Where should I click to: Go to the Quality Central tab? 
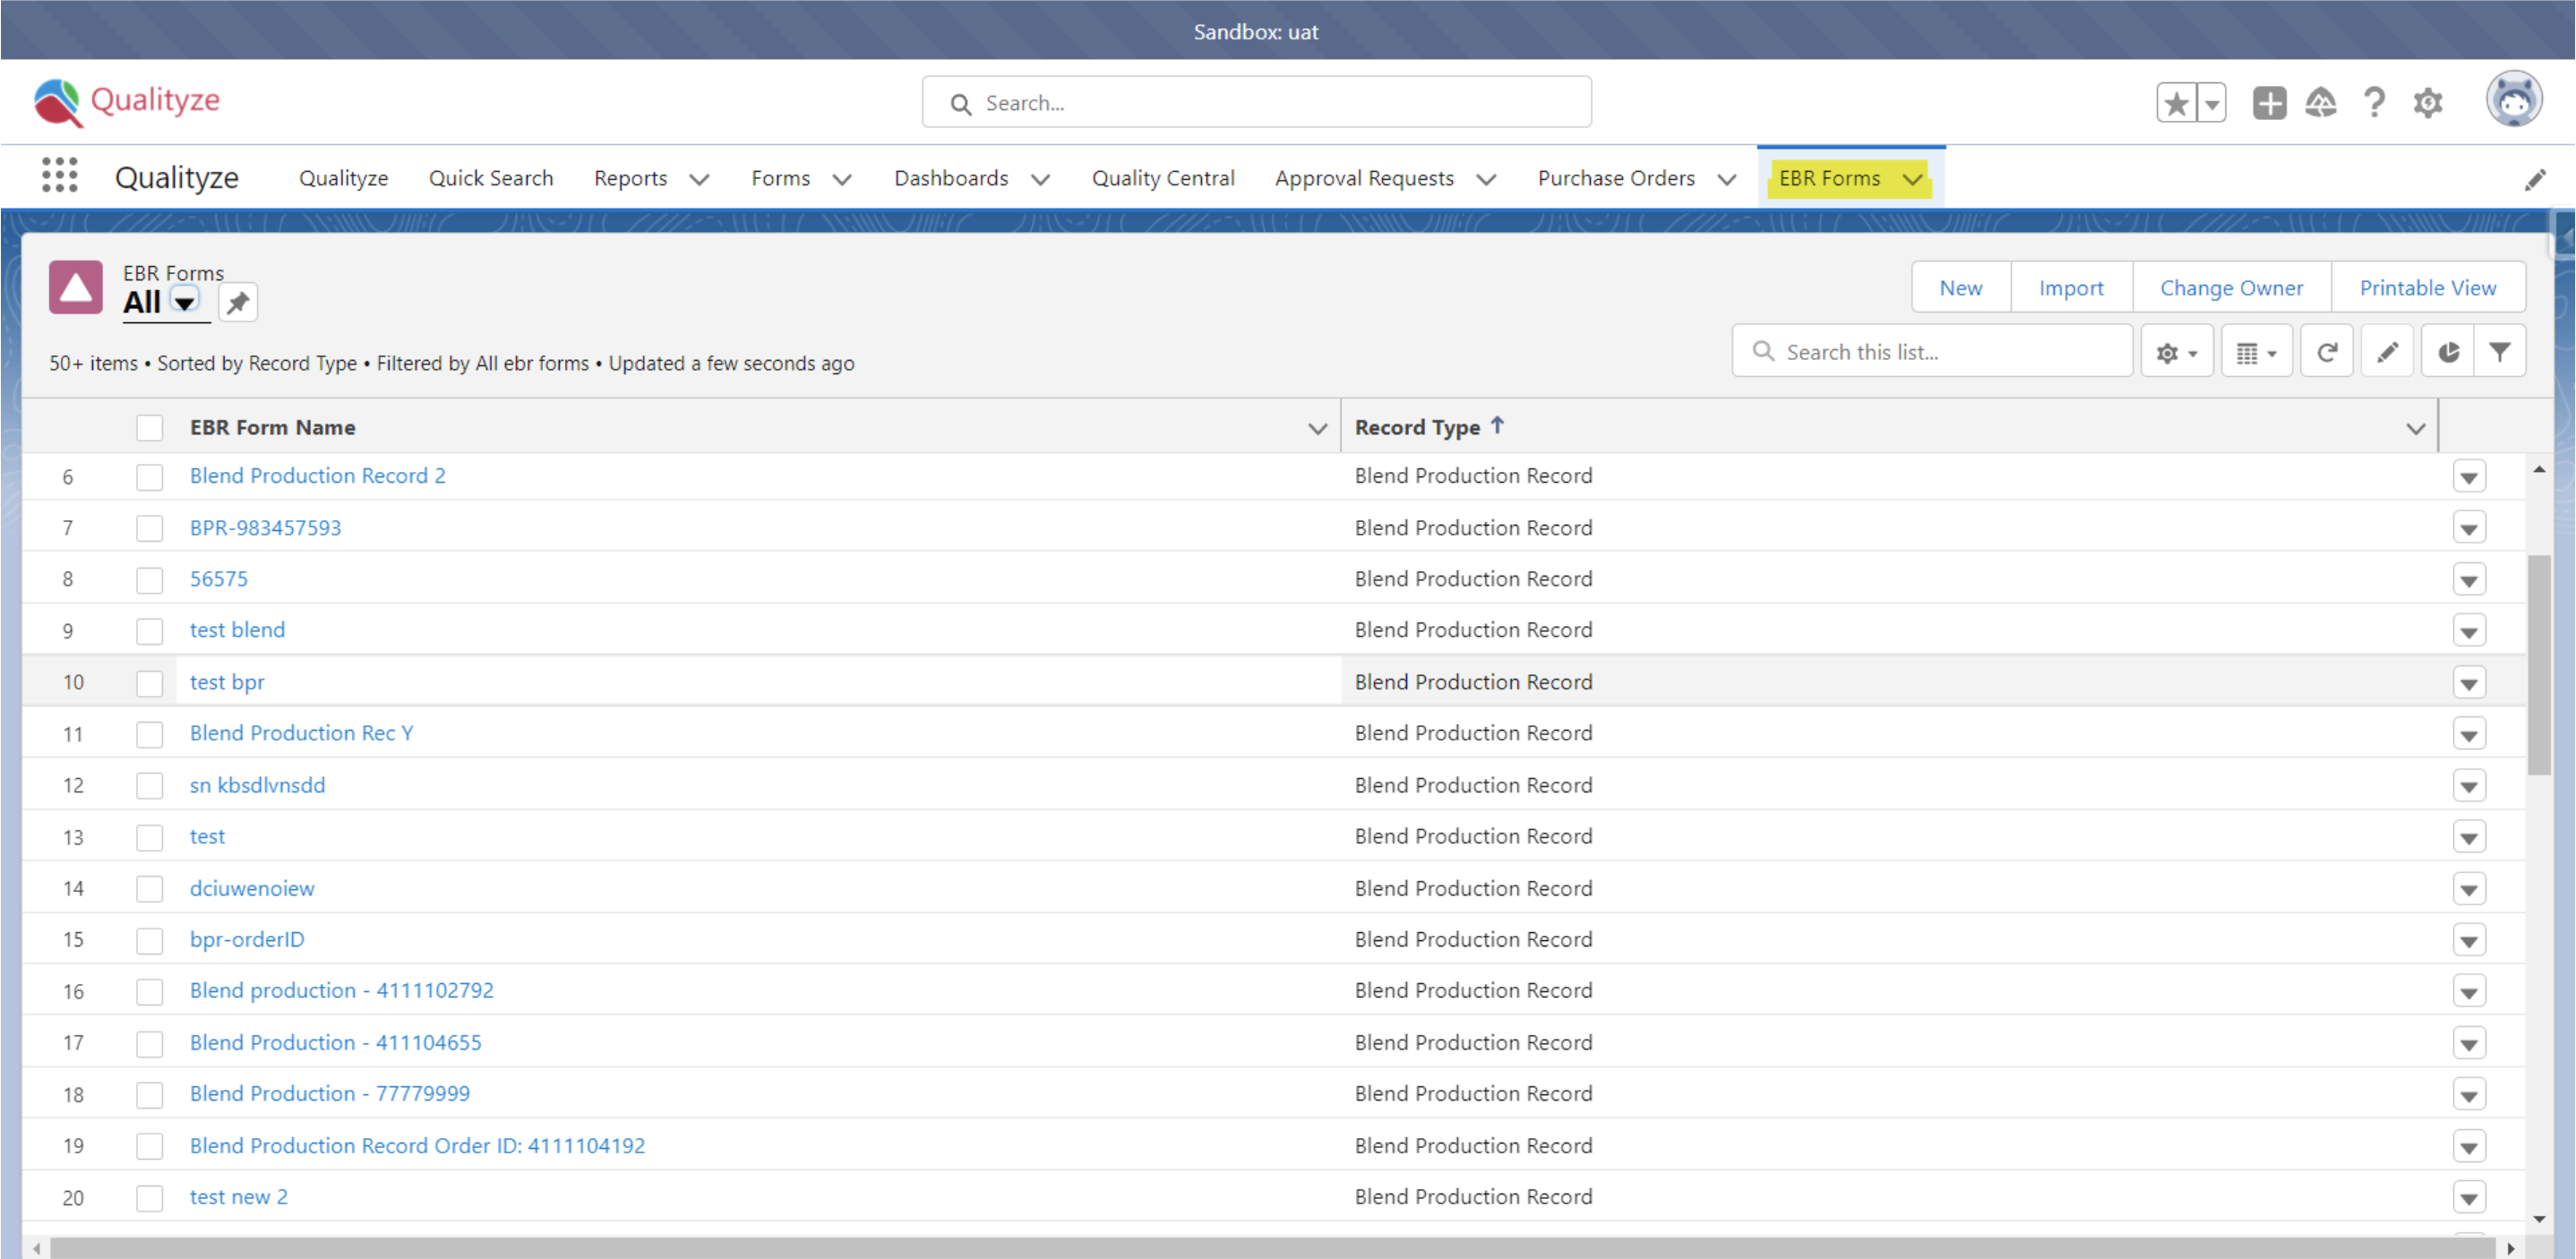tap(1163, 178)
